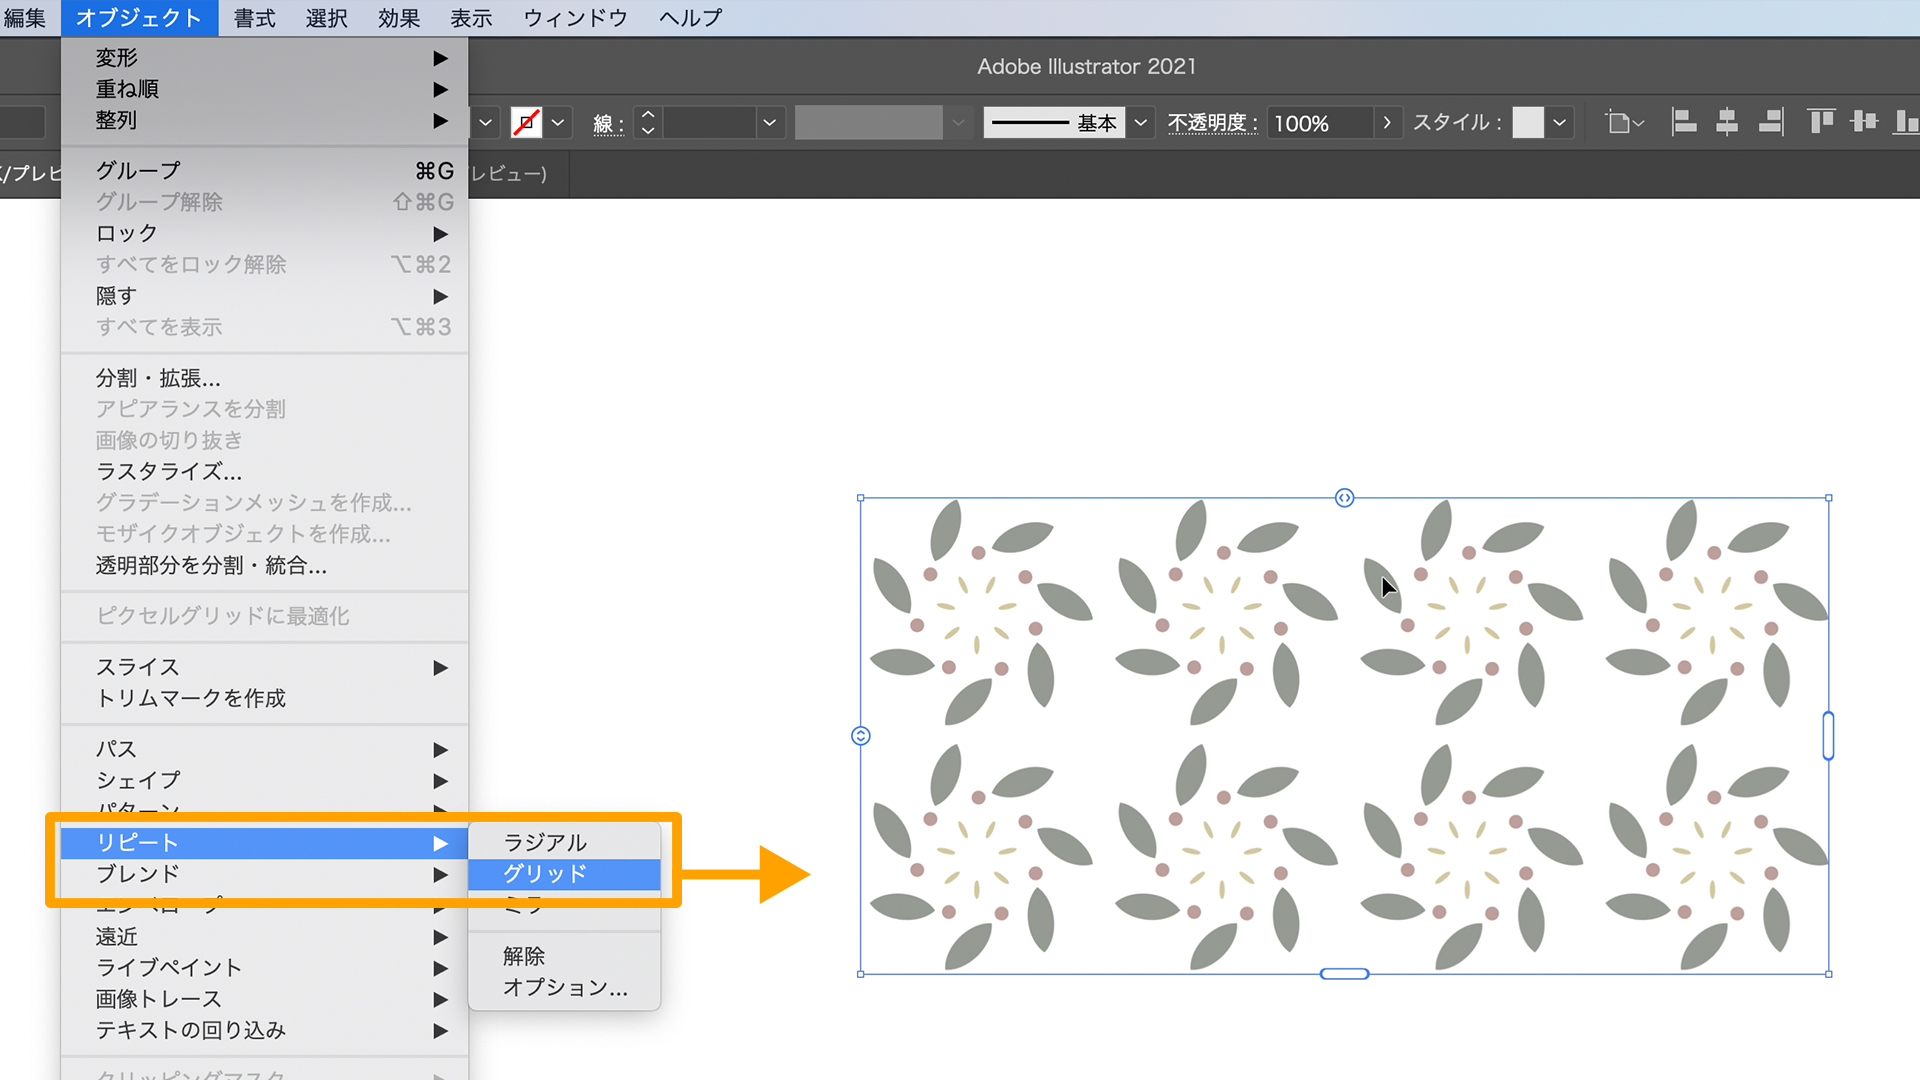The image size is (1920, 1080).
Task: Click vertical align center icon
Action: pyautogui.click(x=1864, y=122)
